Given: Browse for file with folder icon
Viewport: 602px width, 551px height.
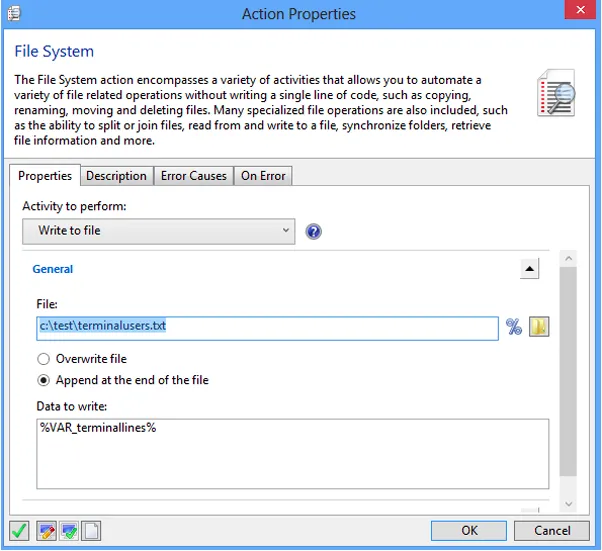Looking at the screenshot, I should [x=539, y=327].
